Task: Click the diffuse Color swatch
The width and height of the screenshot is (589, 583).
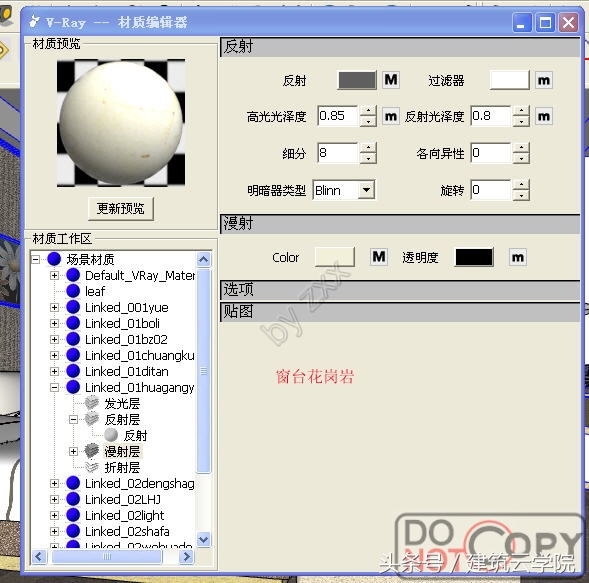Action: tap(335, 257)
